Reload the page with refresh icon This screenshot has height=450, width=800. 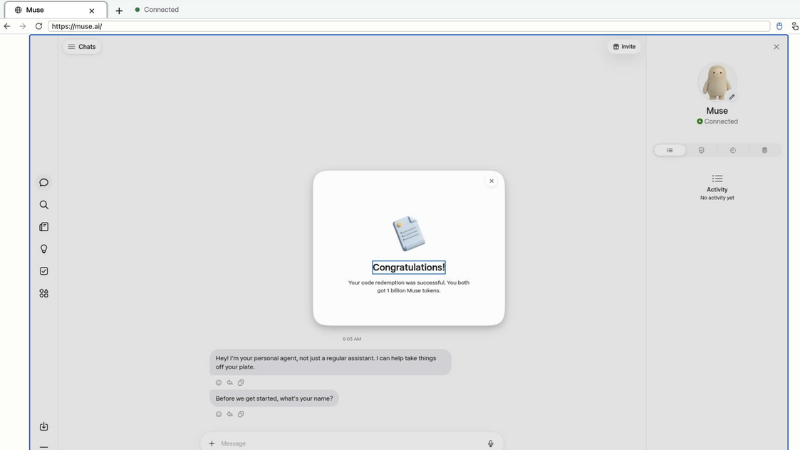click(x=38, y=26)
